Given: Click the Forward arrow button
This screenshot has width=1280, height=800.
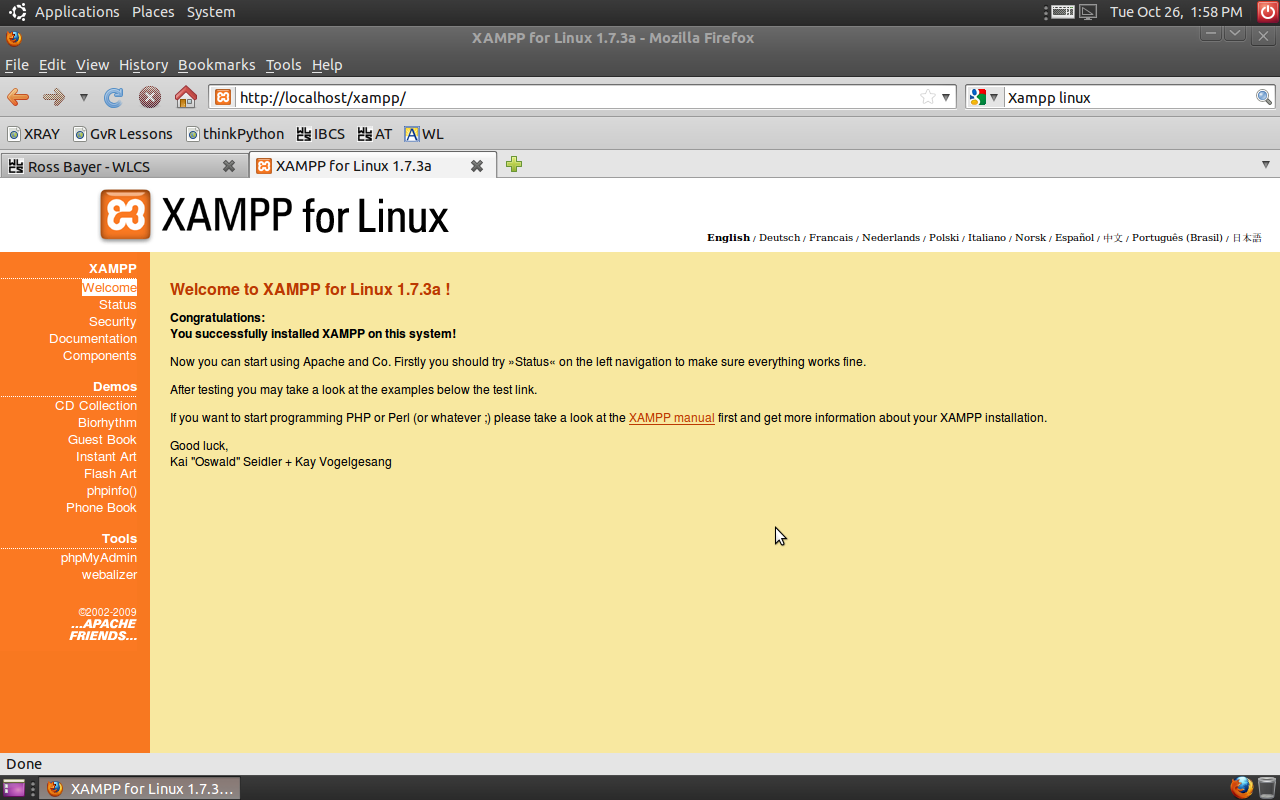Looking at the screenshot, I should 54,97.
